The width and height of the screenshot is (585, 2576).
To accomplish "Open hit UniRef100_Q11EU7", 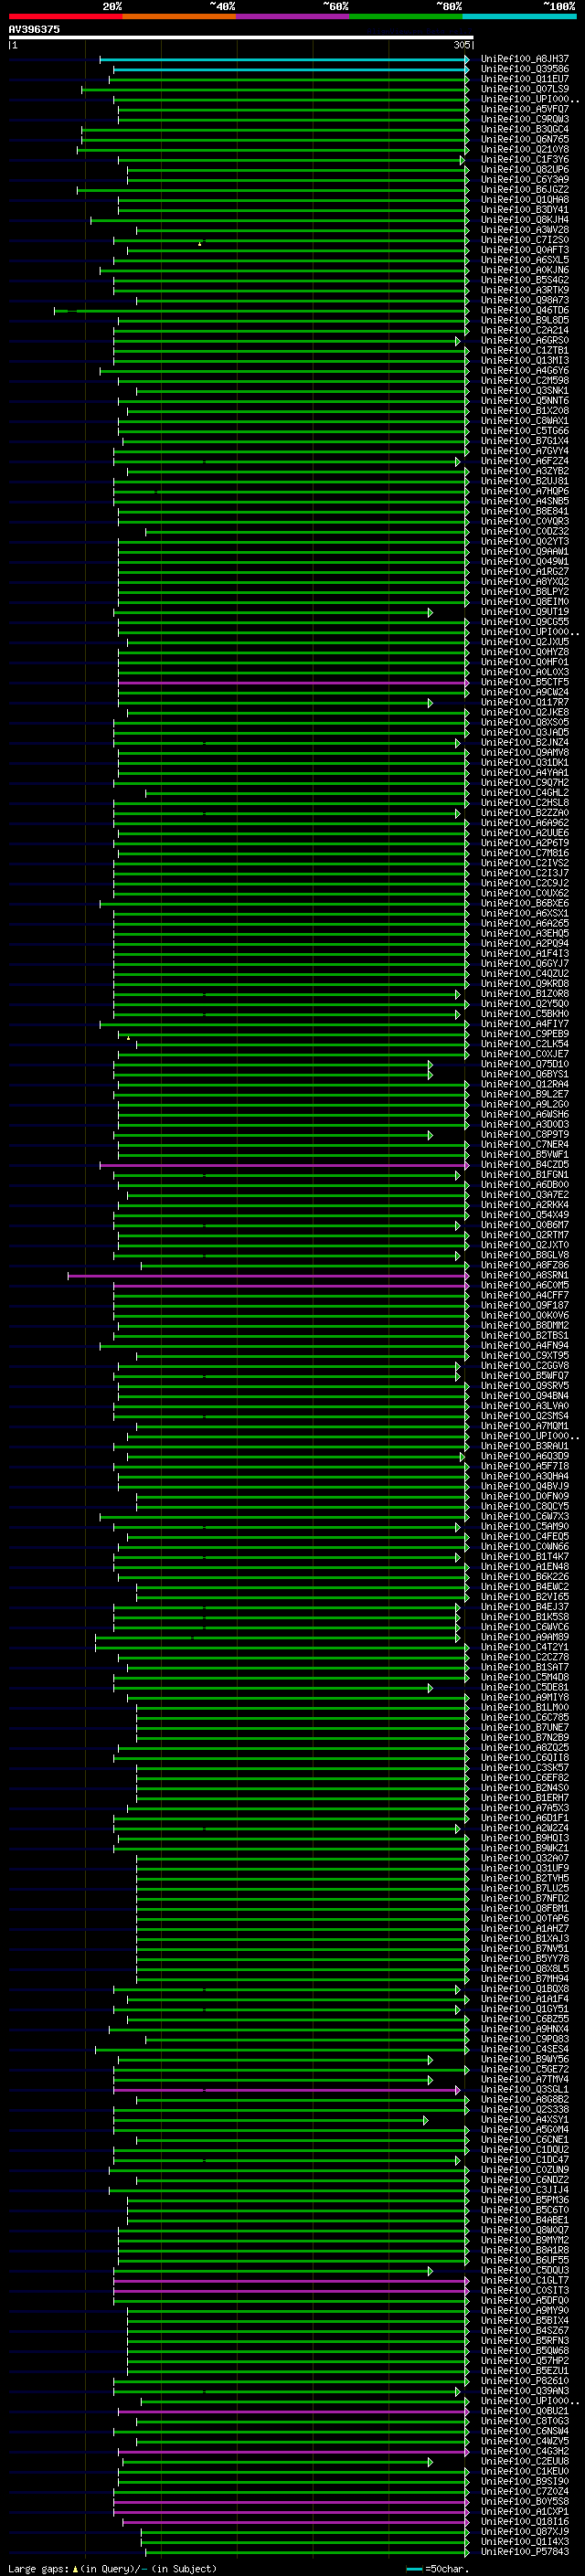I will click(524, 80).
